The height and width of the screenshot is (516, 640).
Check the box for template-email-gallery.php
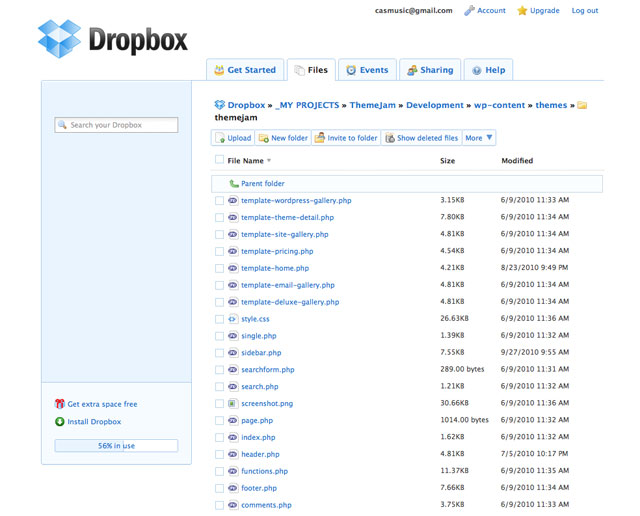click(220, 285)
